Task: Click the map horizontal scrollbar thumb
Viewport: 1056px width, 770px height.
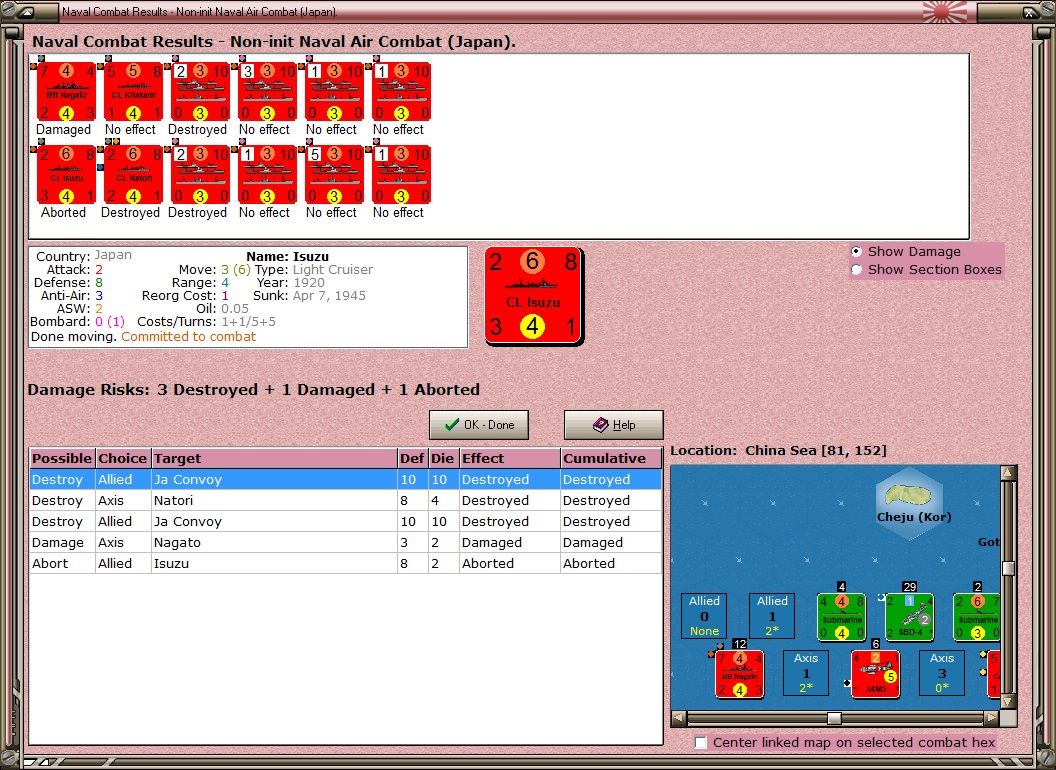Action: click(834, 718)
